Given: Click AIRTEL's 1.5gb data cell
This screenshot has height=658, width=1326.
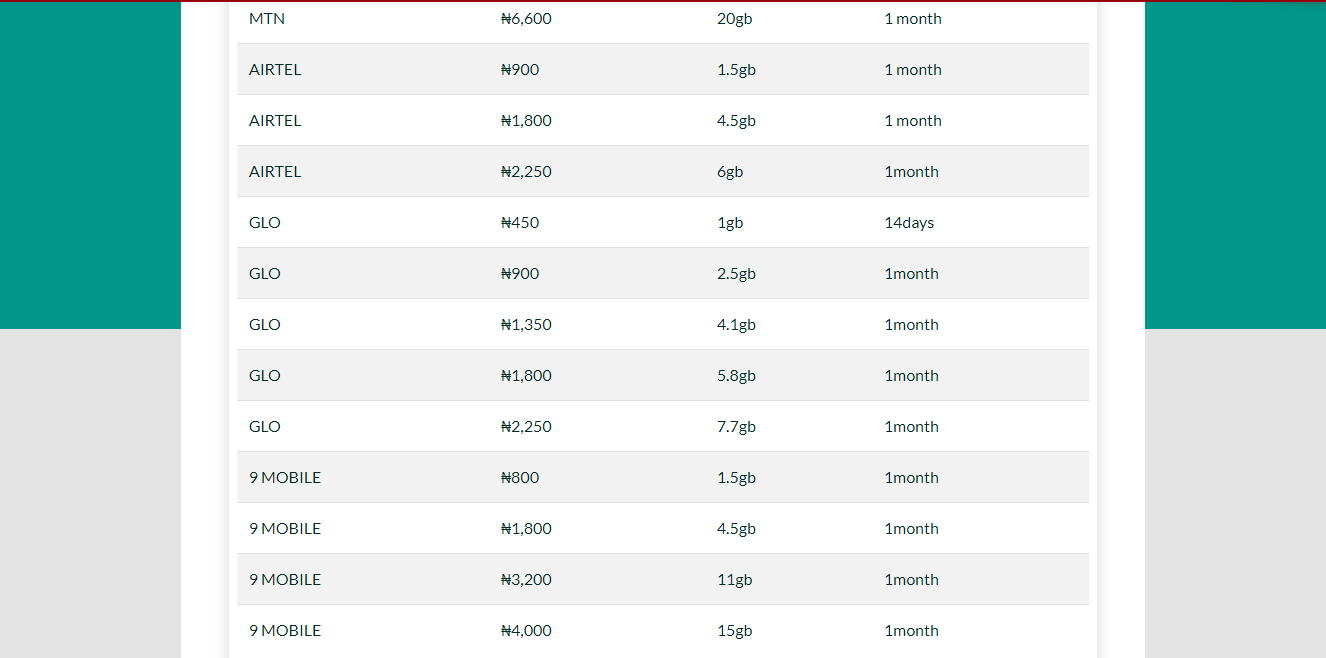Looking at the screenshot, I should click(x=736, y=70).
